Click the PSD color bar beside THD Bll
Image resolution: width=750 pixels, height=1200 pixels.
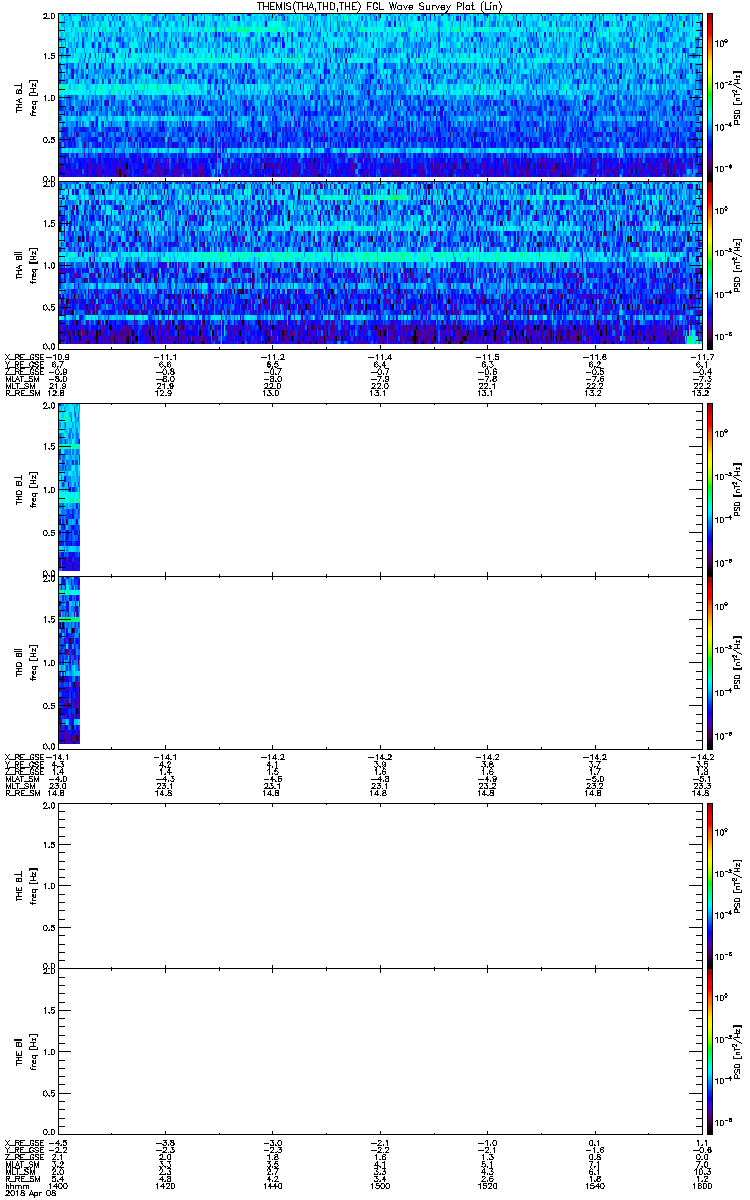coord(710,661)
